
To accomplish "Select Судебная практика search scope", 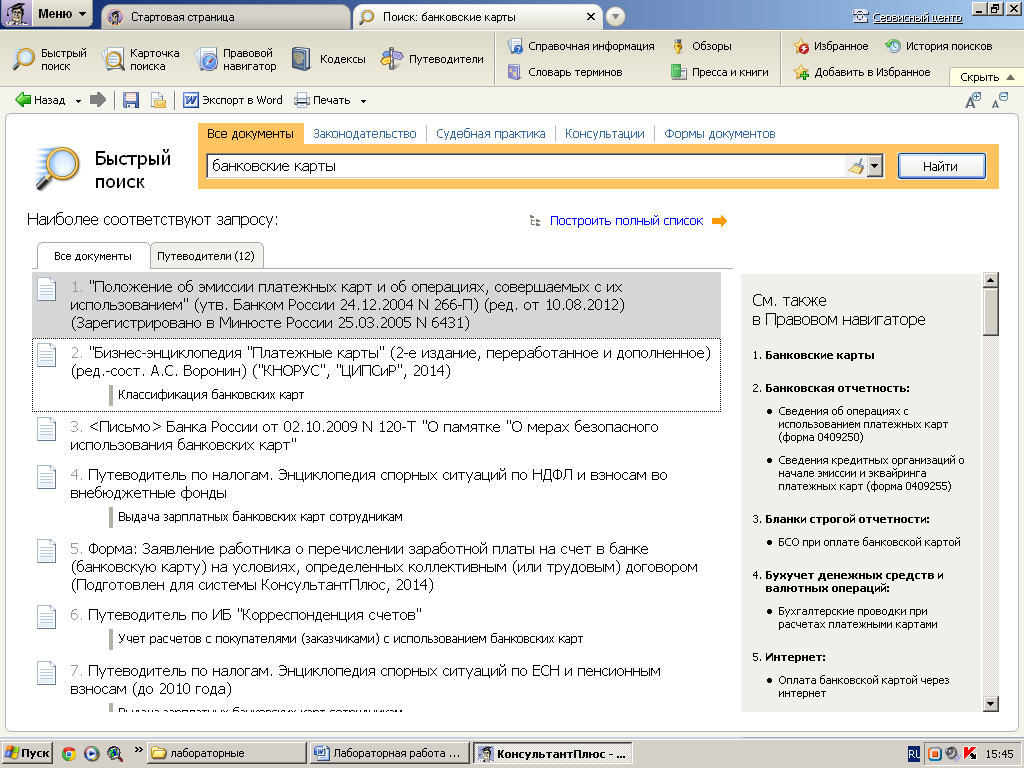I will click(x=490, y=134).
